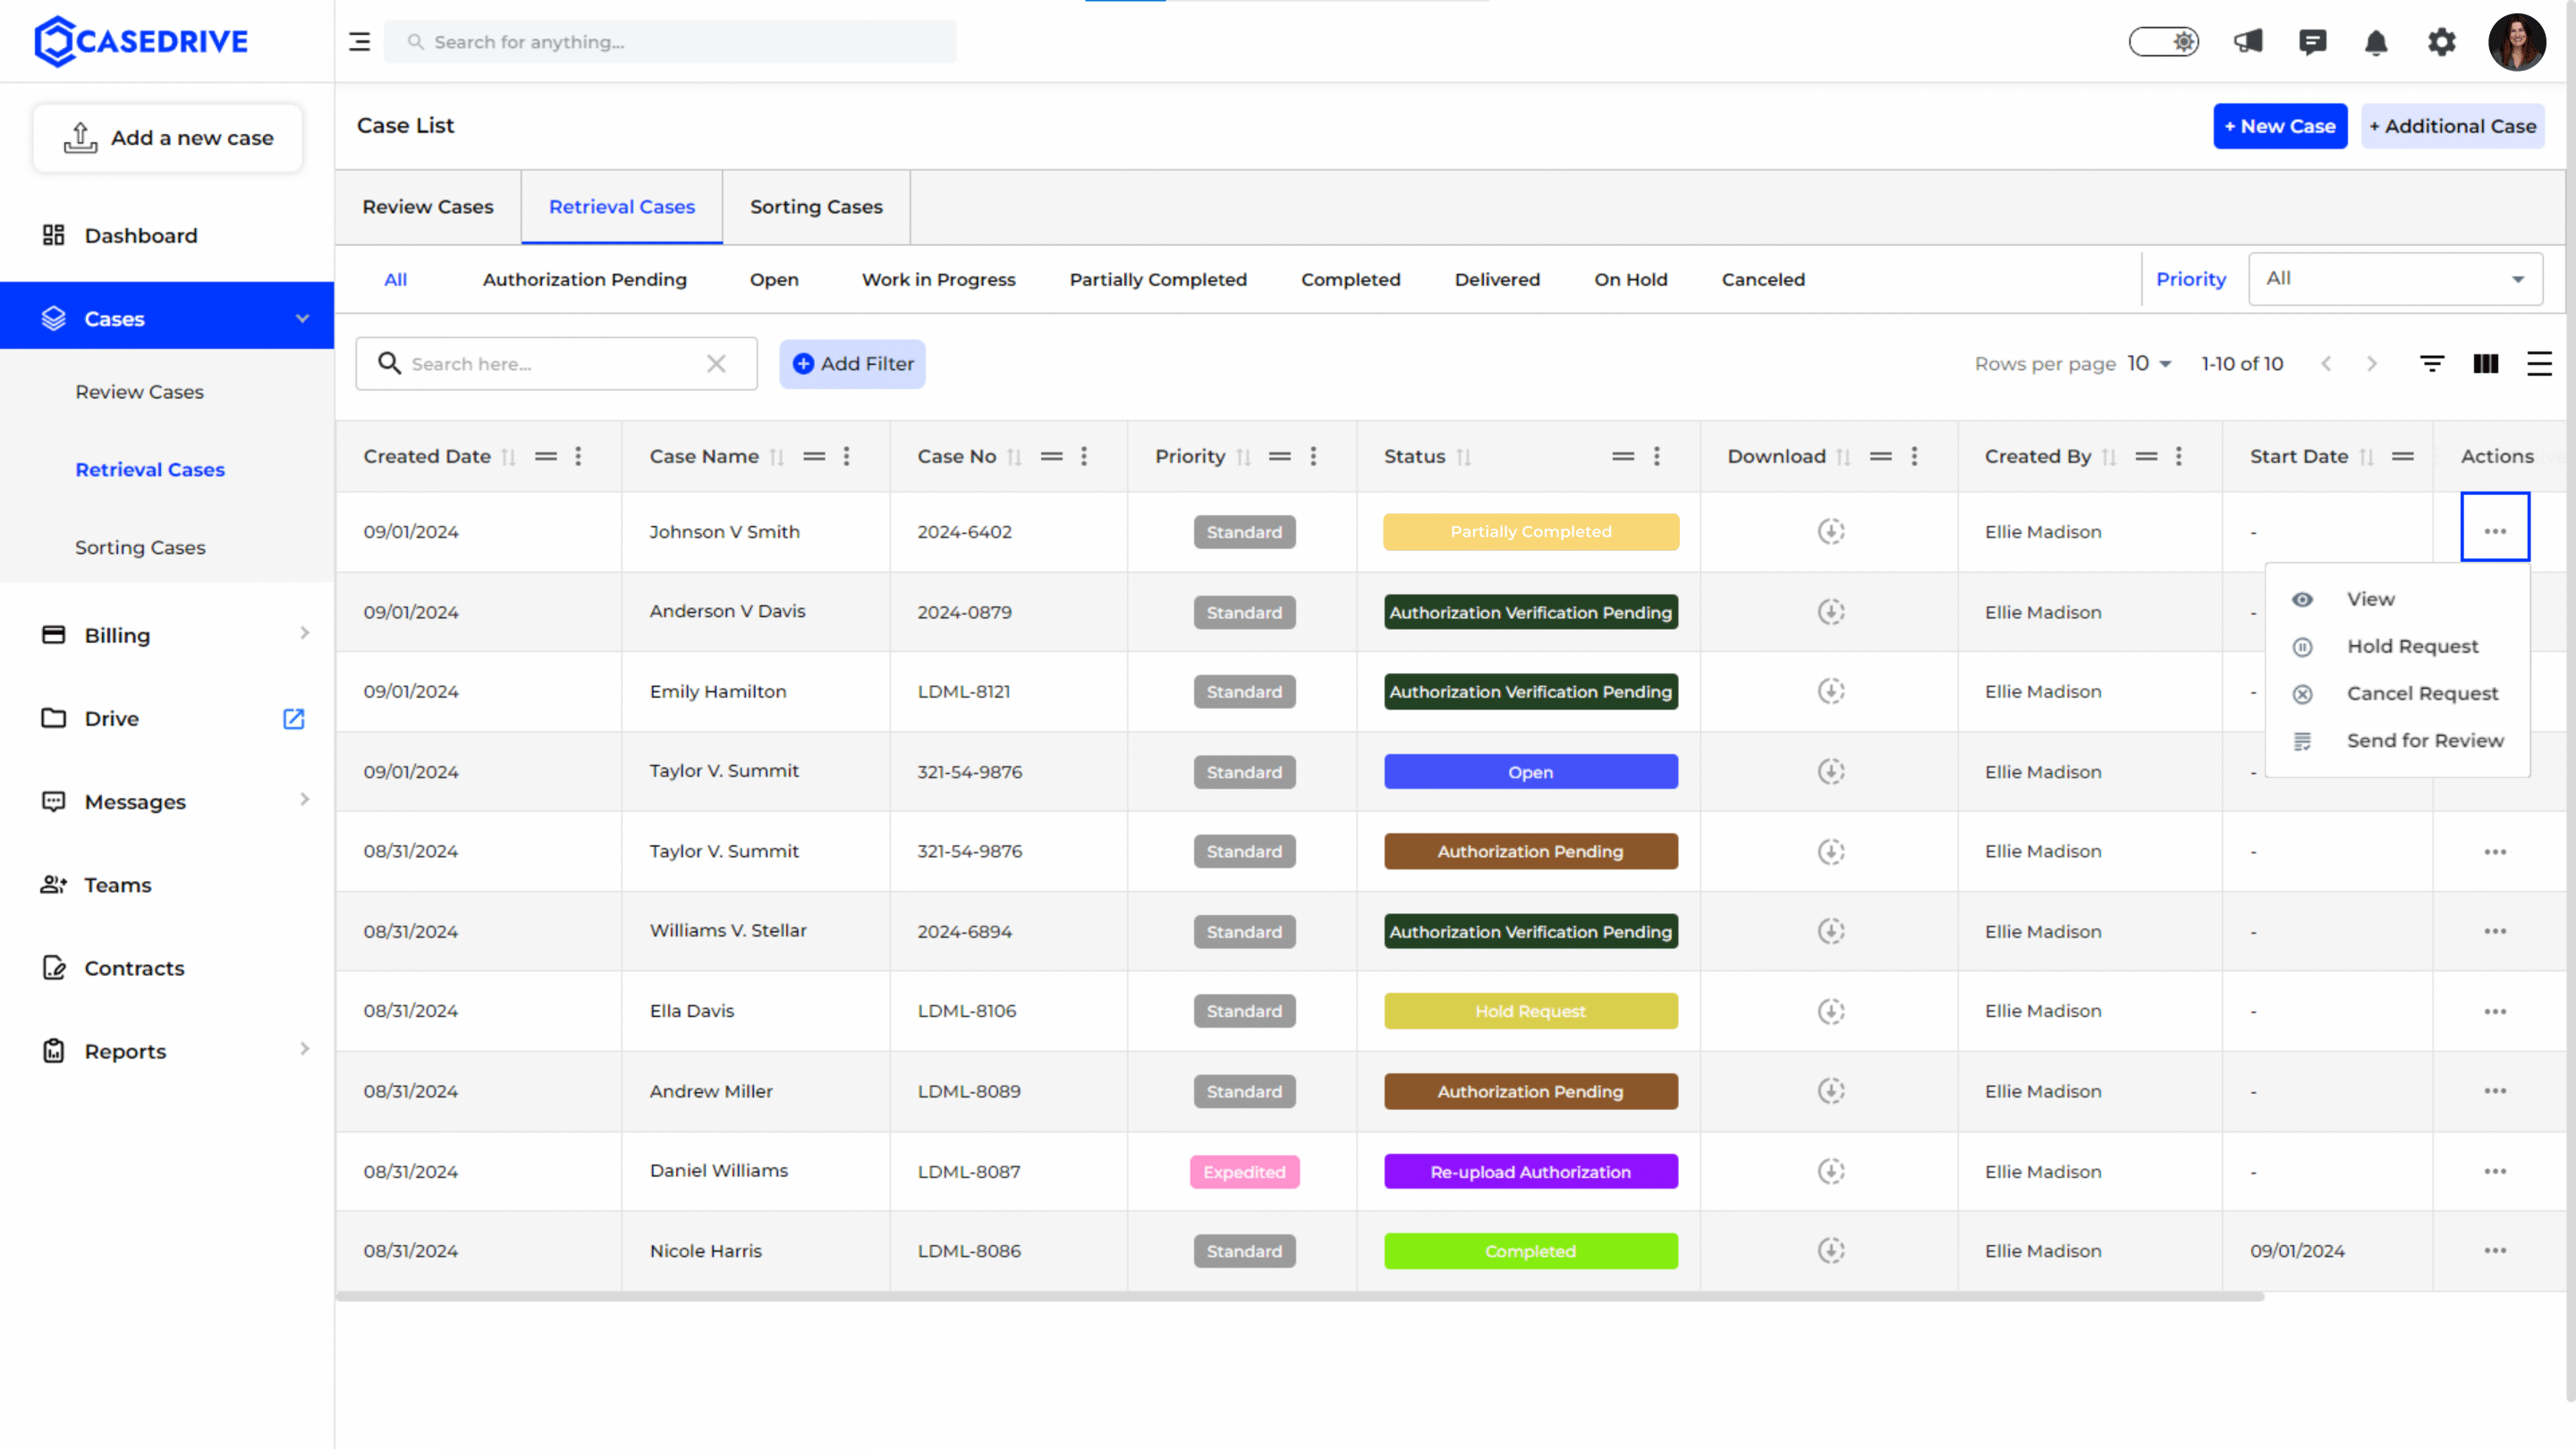The height and width of the screenshot is (1449, 2576).
Task: Download Nicole Harris case files
Action: click(1830, 1251)
